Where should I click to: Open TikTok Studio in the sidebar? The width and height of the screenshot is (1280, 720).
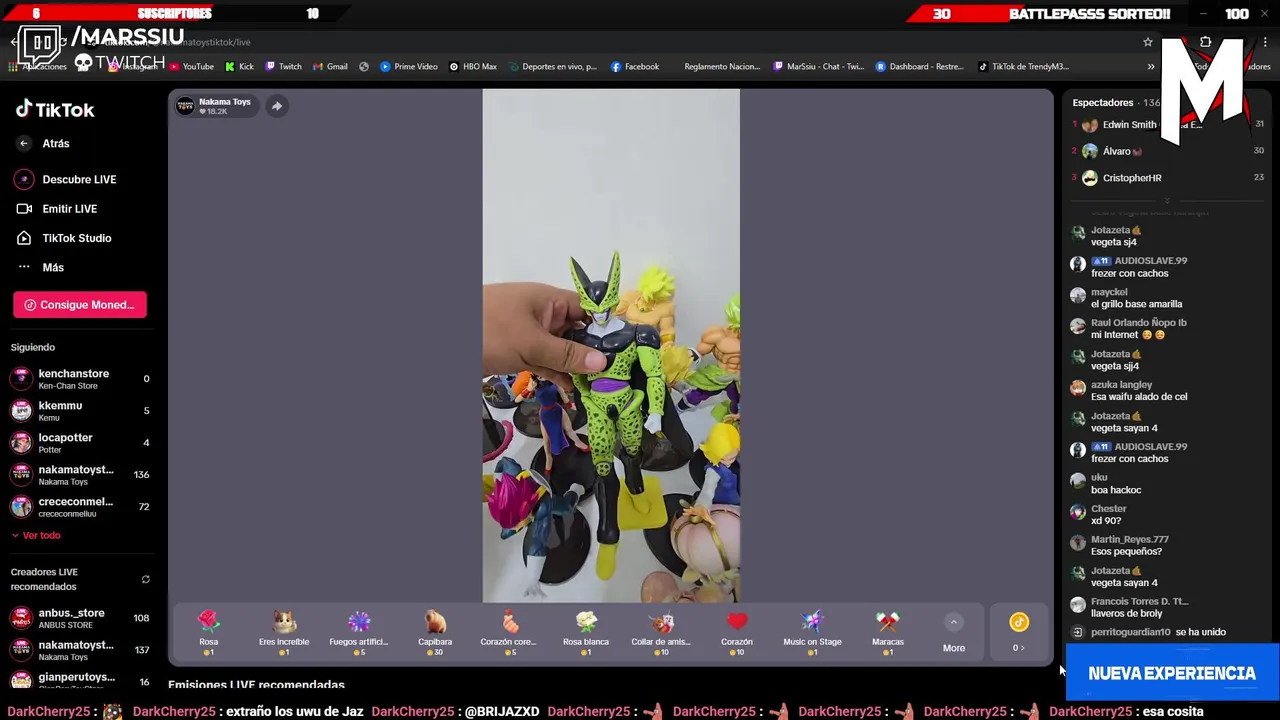pyautogui.click(x=64, y=238)
